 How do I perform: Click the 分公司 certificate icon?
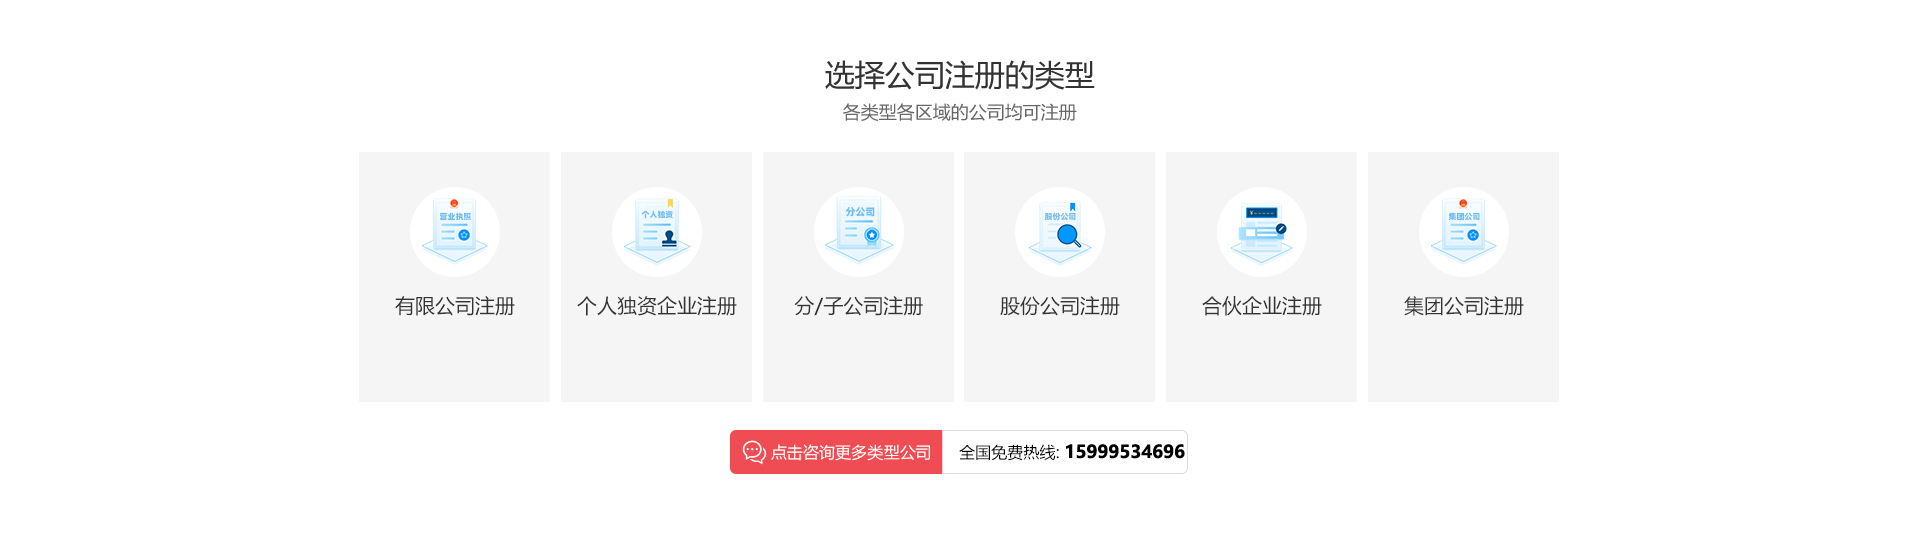[859, 232]
